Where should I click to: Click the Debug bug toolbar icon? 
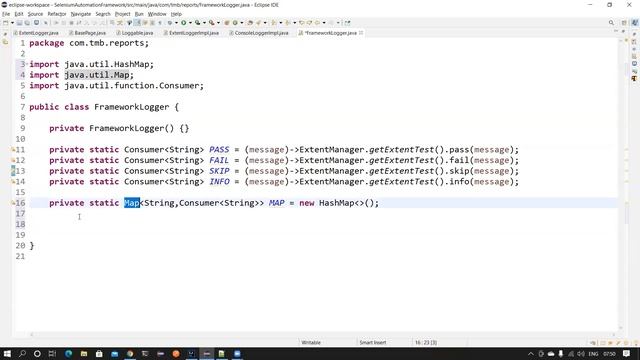coord(169,23)
